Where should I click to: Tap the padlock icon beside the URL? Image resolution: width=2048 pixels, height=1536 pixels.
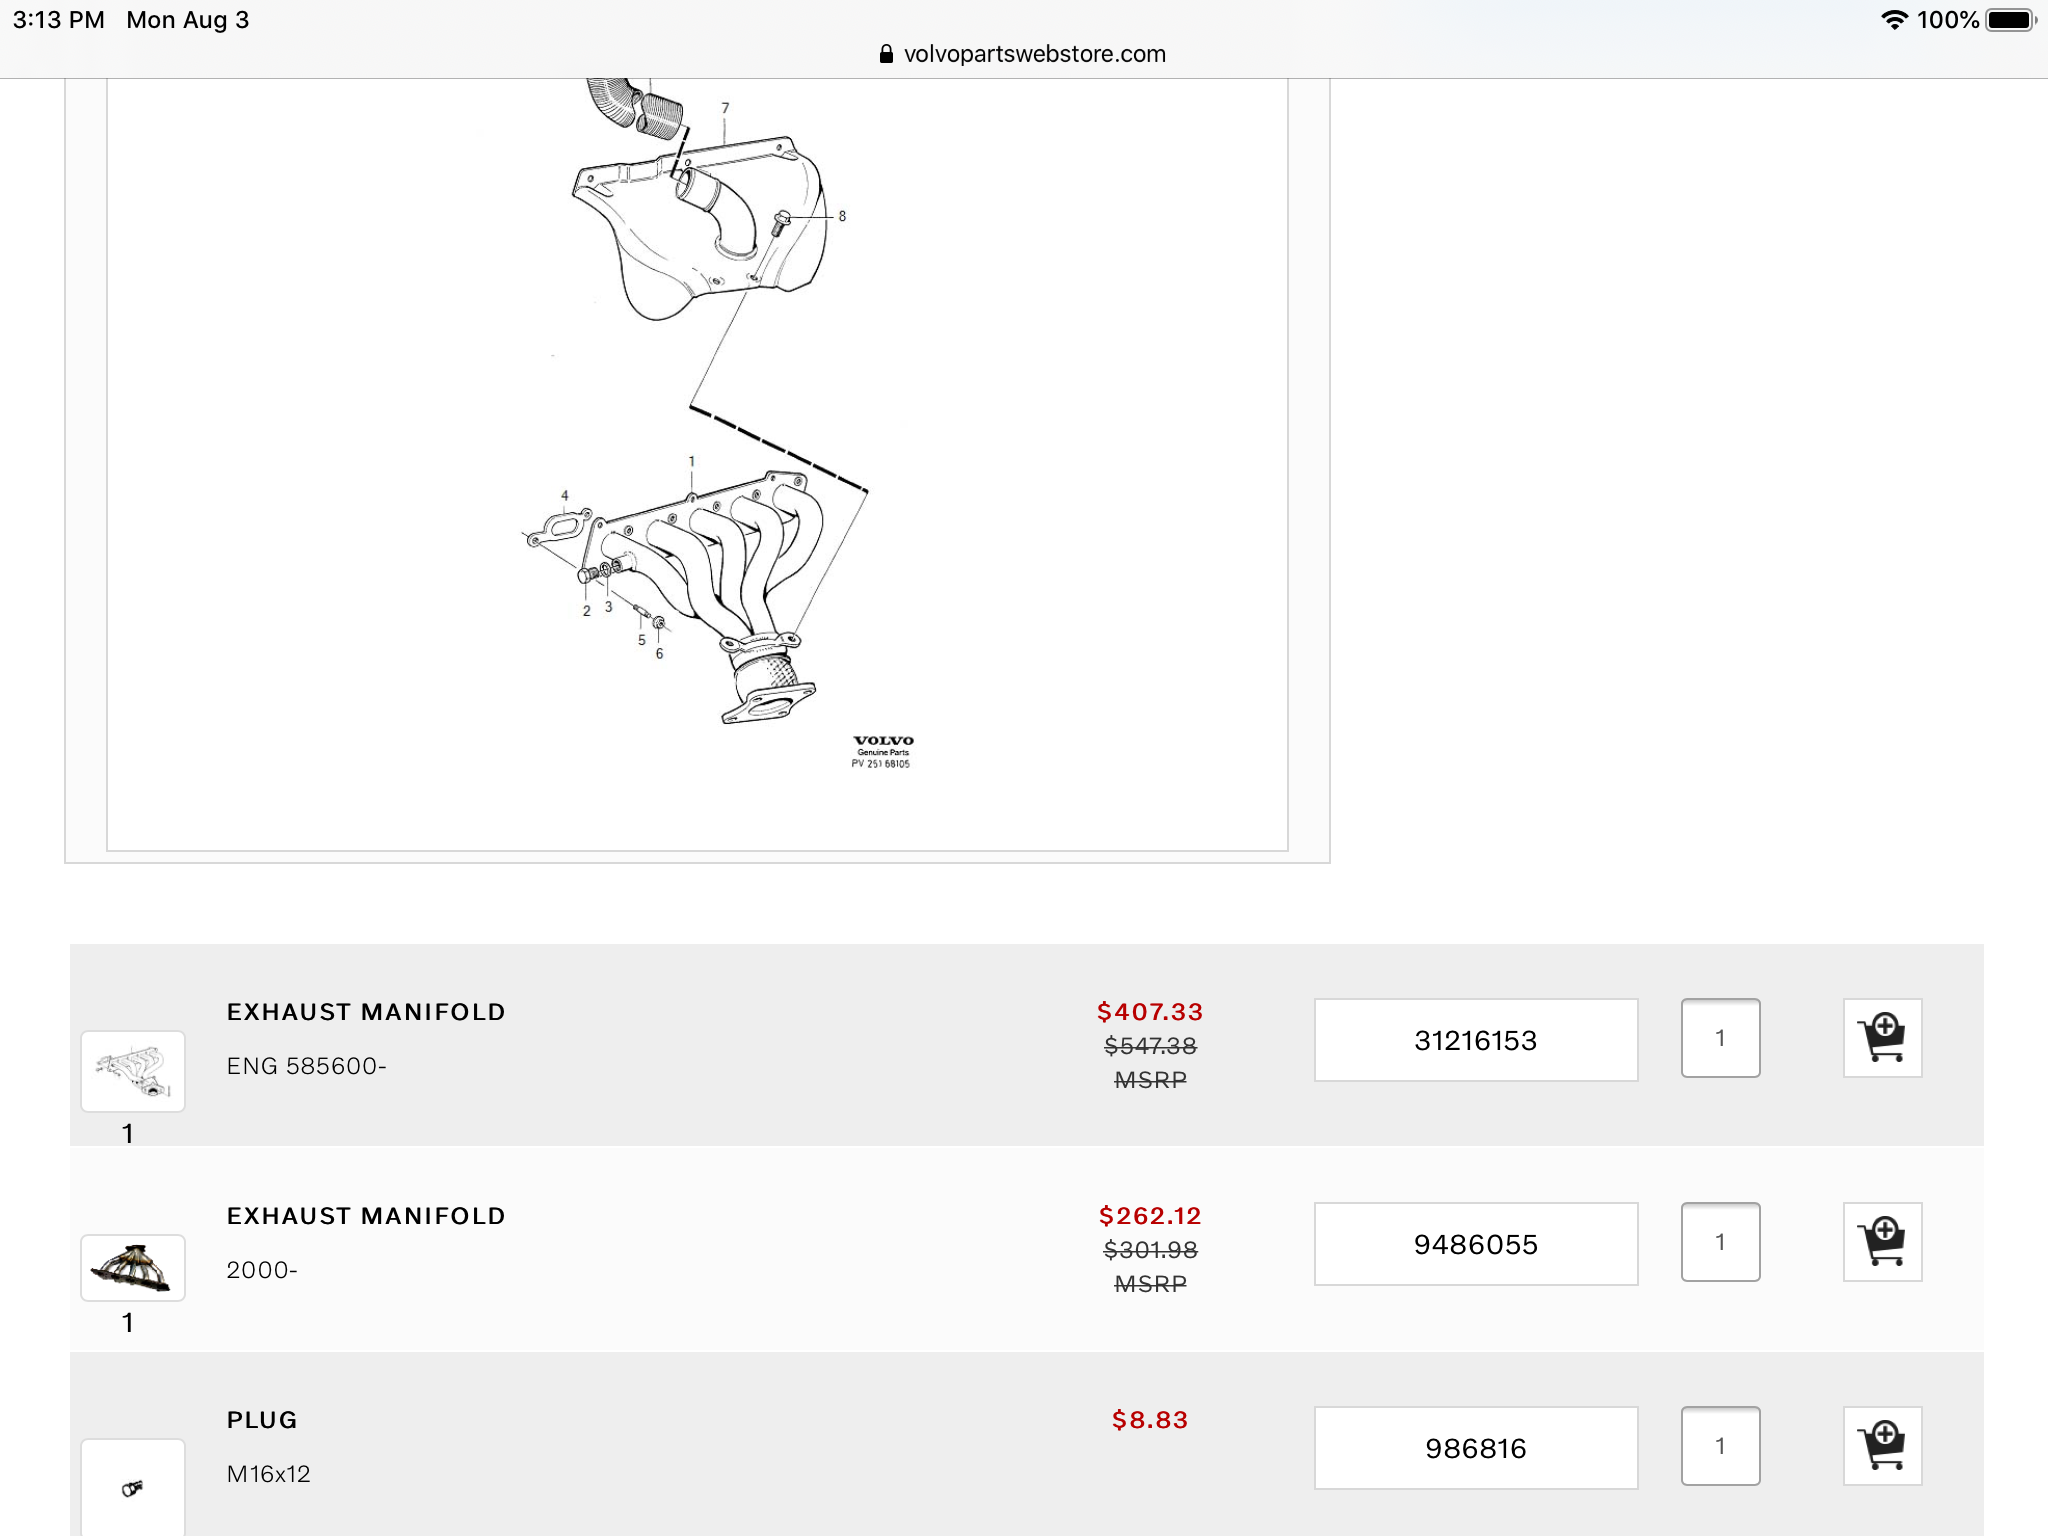(x=886, y=54)
